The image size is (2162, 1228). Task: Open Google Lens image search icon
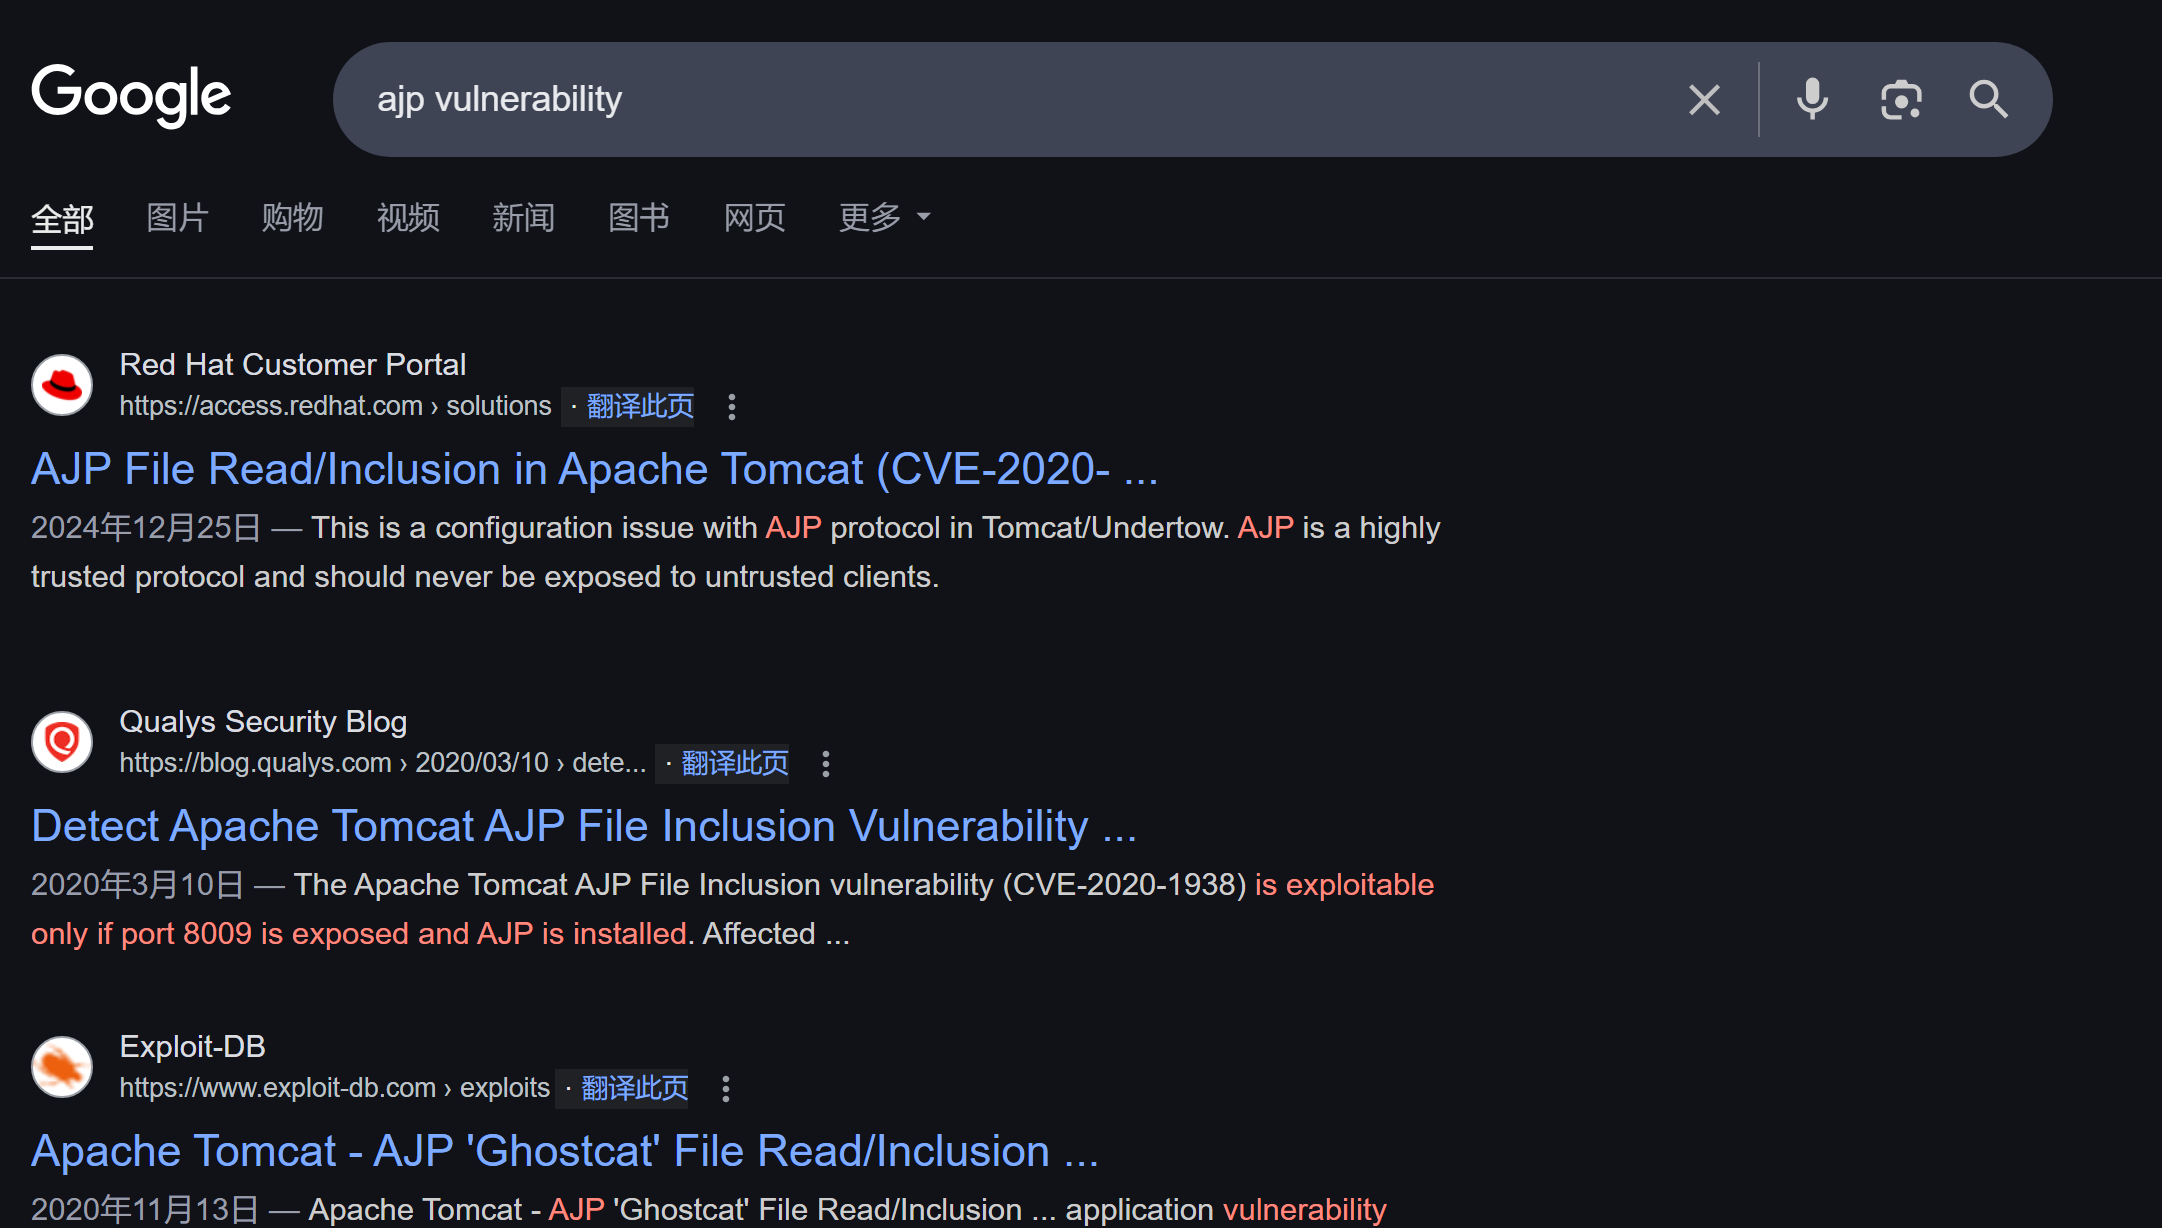(x=1900, y=99)
